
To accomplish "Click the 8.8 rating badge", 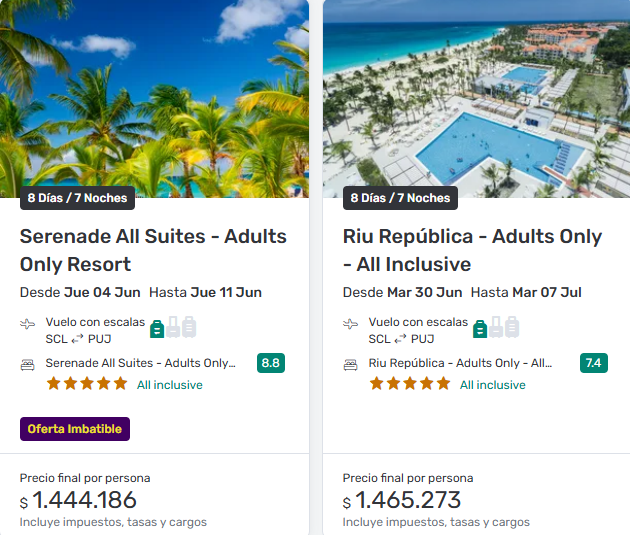I will click(270, 363).
